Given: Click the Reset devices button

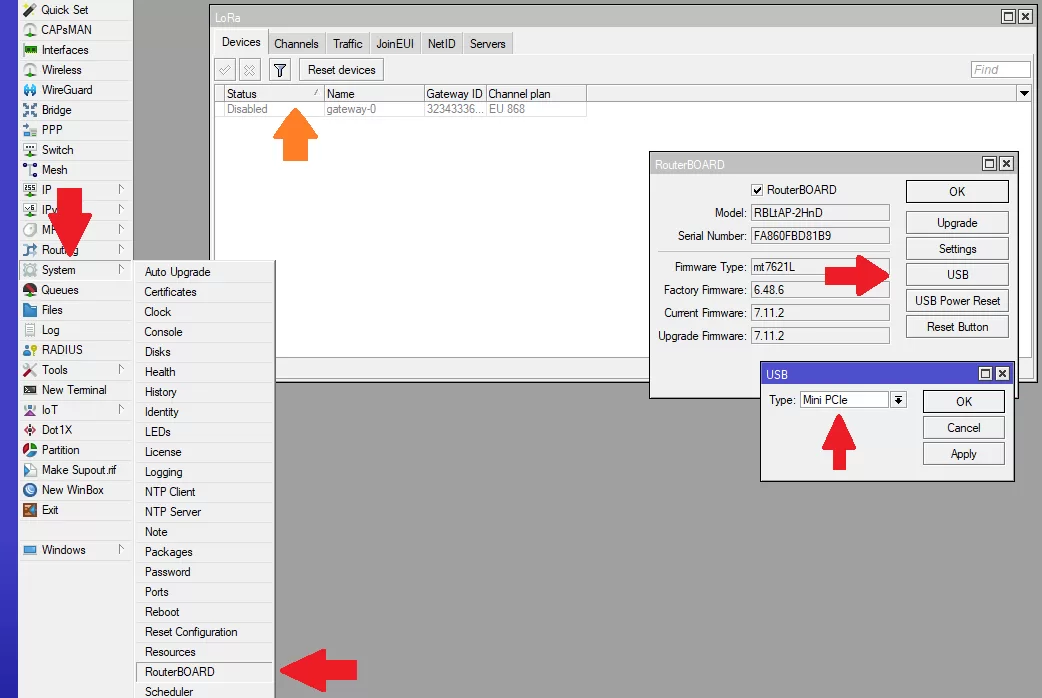Looking at the screenshot, I should coord(342,70).
